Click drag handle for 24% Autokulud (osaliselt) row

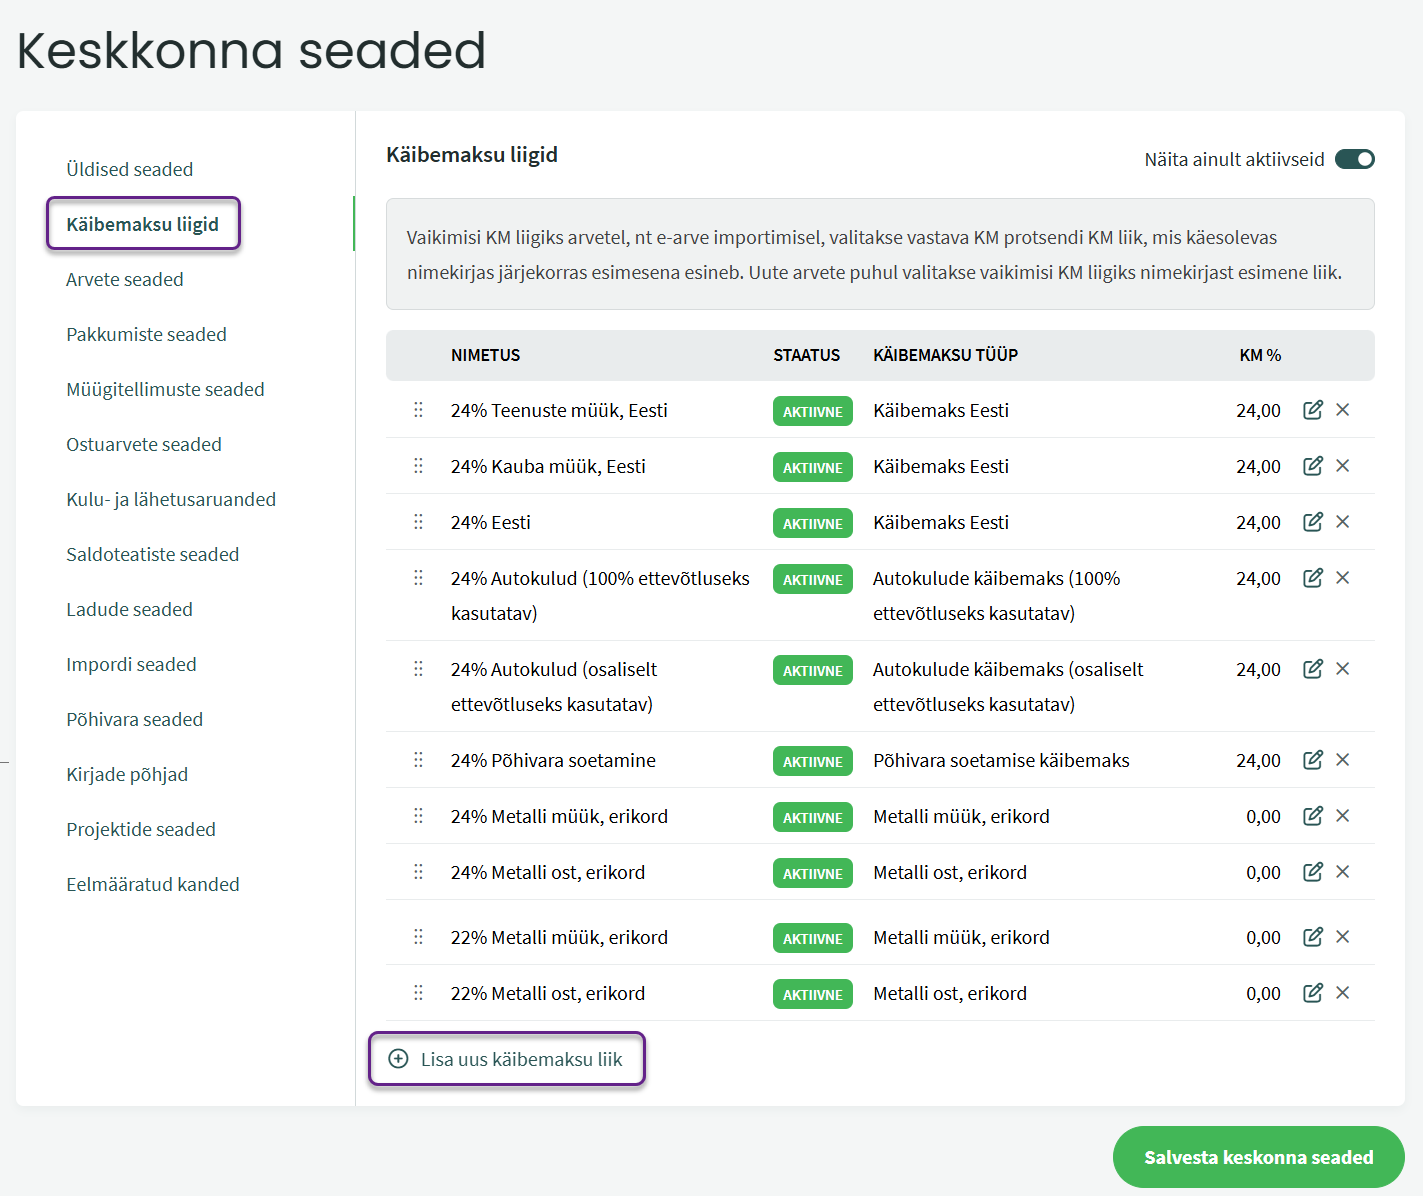coord(418,669)
